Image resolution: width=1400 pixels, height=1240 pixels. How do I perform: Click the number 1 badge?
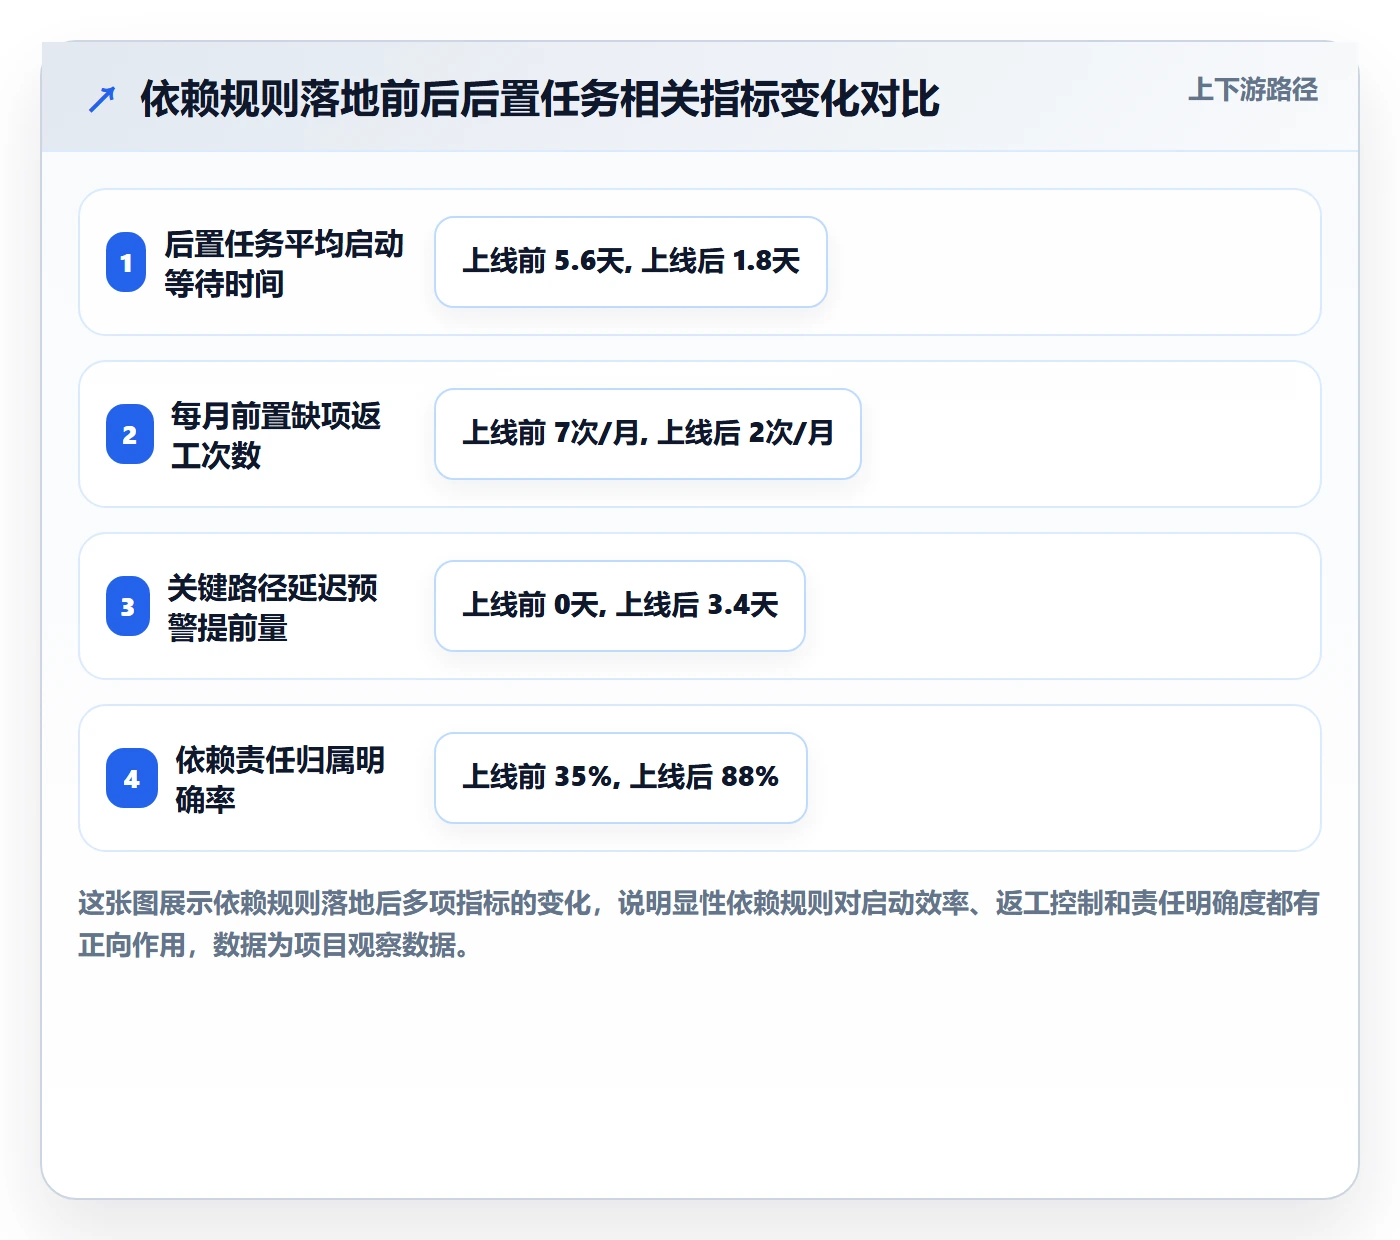tap(126, 262)
